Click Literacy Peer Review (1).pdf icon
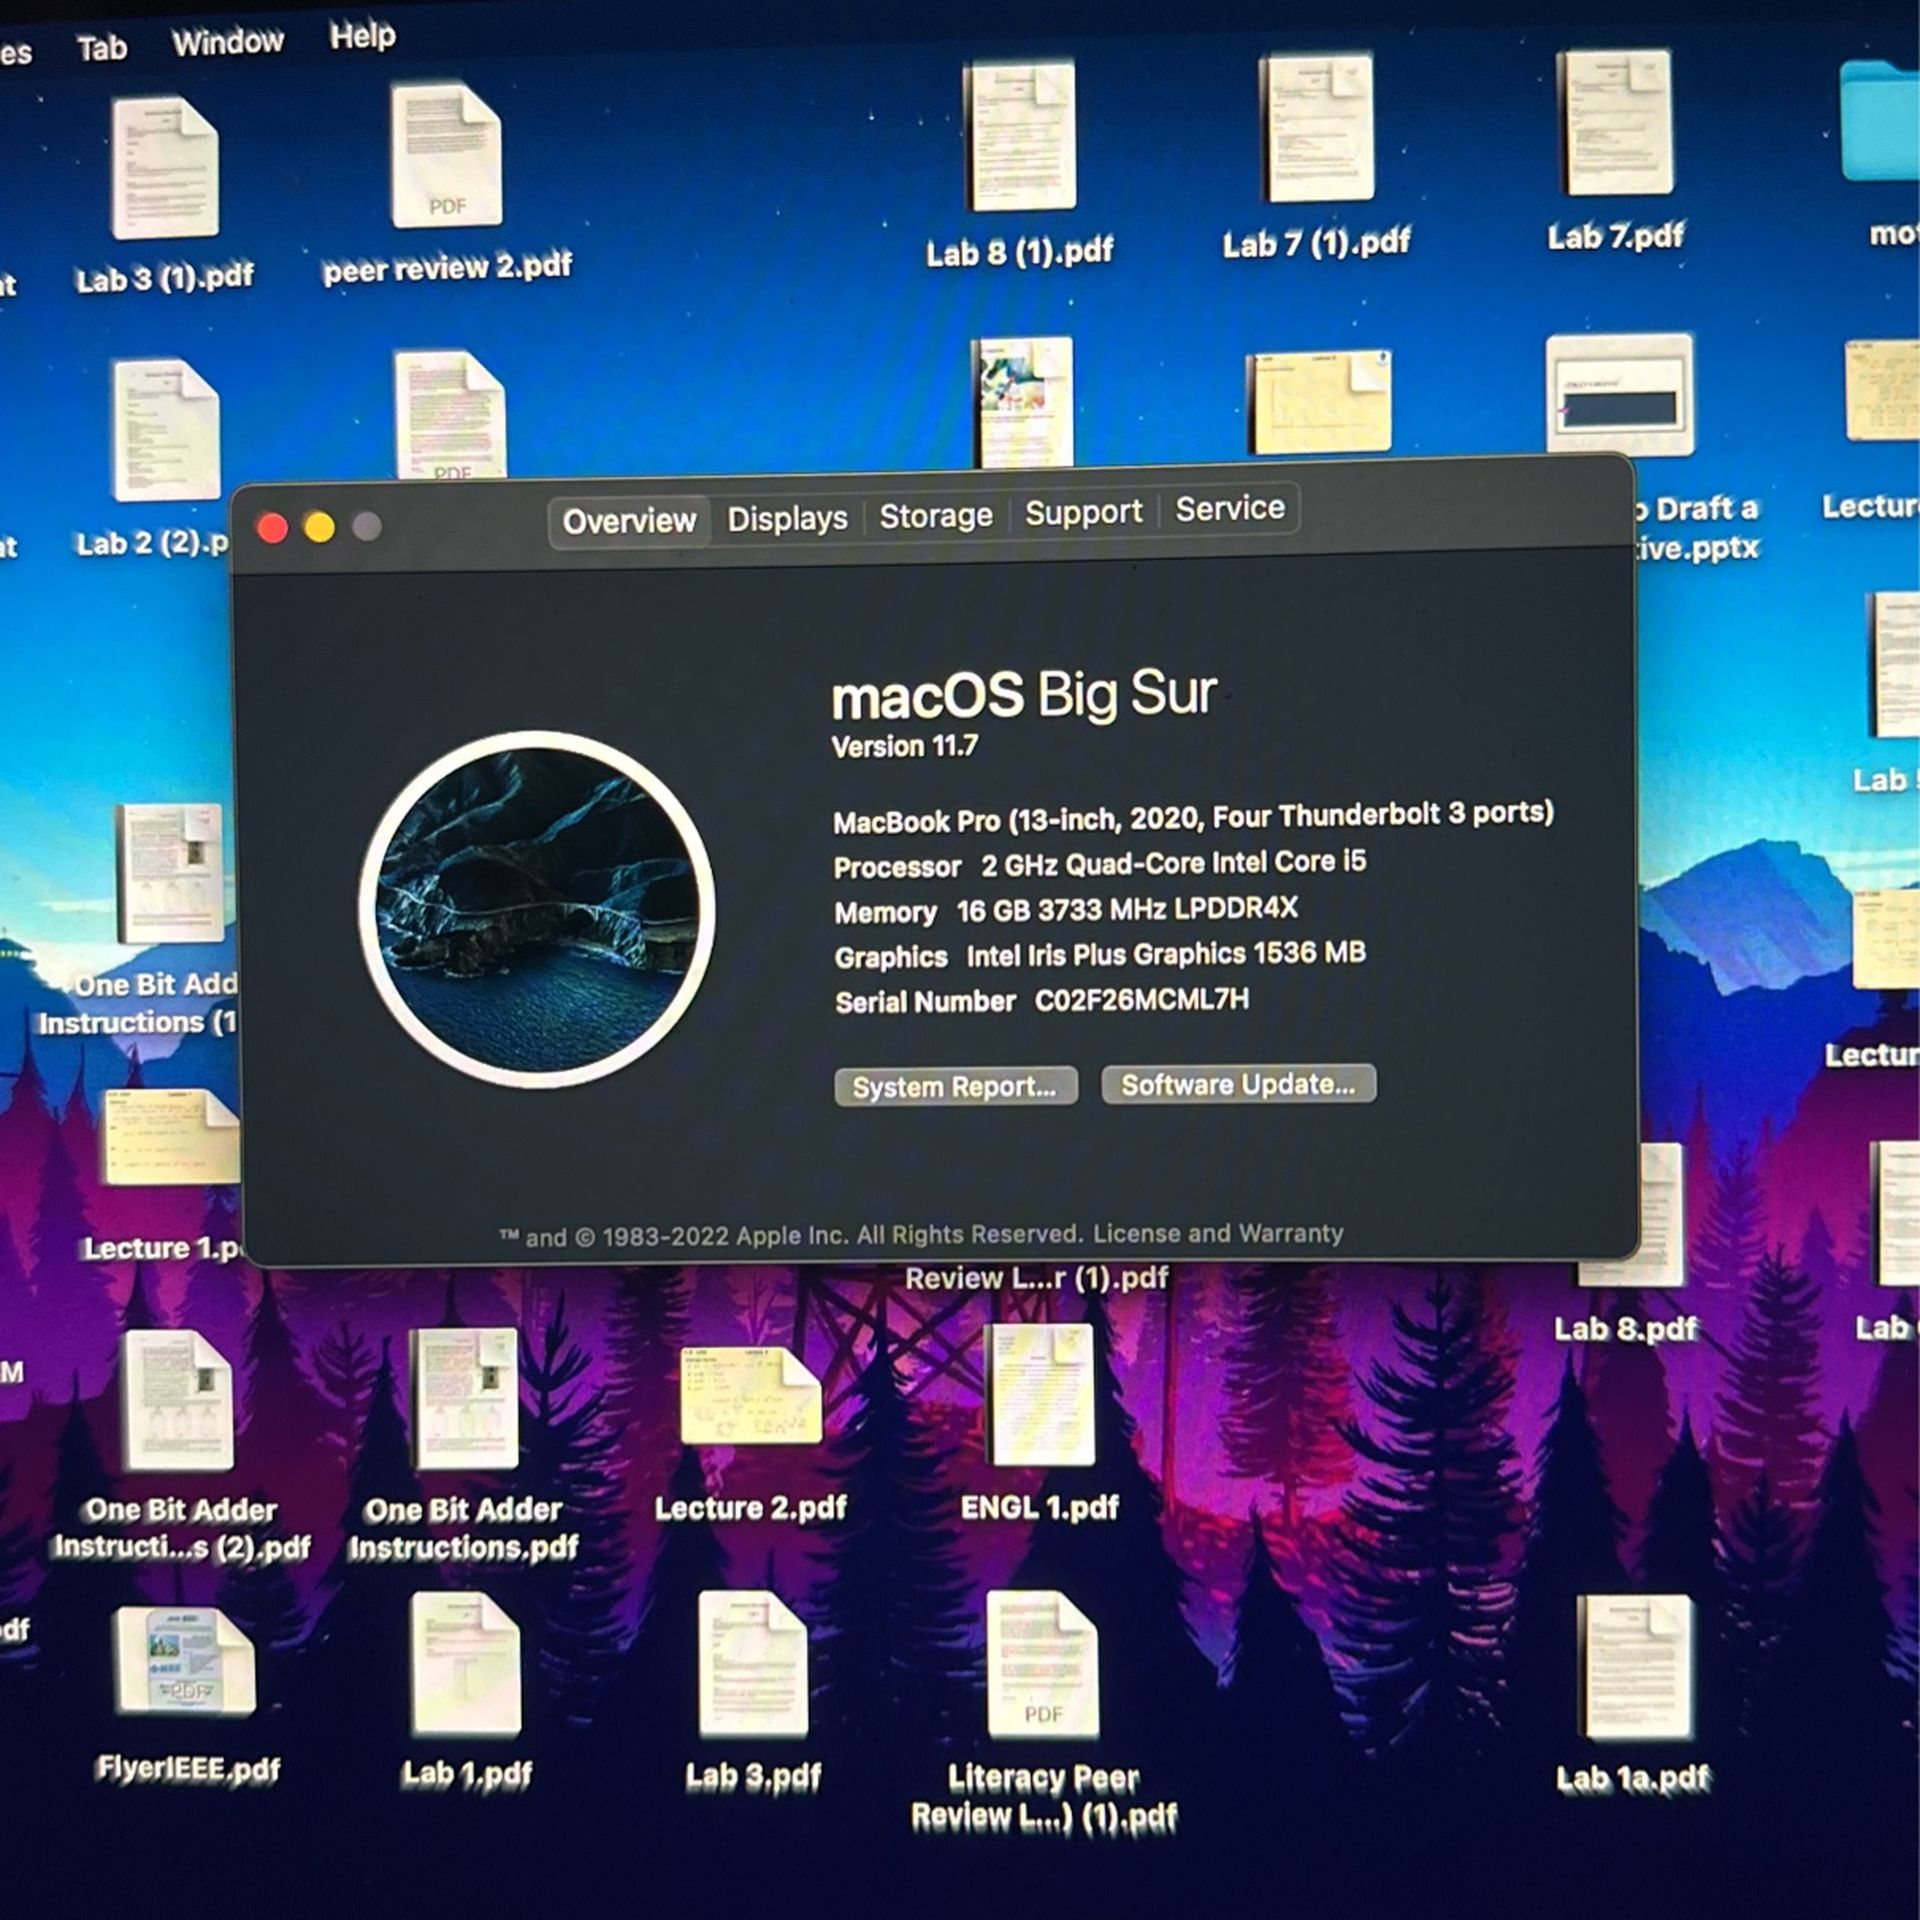The height and width of the screenshot is (1920, 1920). pos(1042,1664)
